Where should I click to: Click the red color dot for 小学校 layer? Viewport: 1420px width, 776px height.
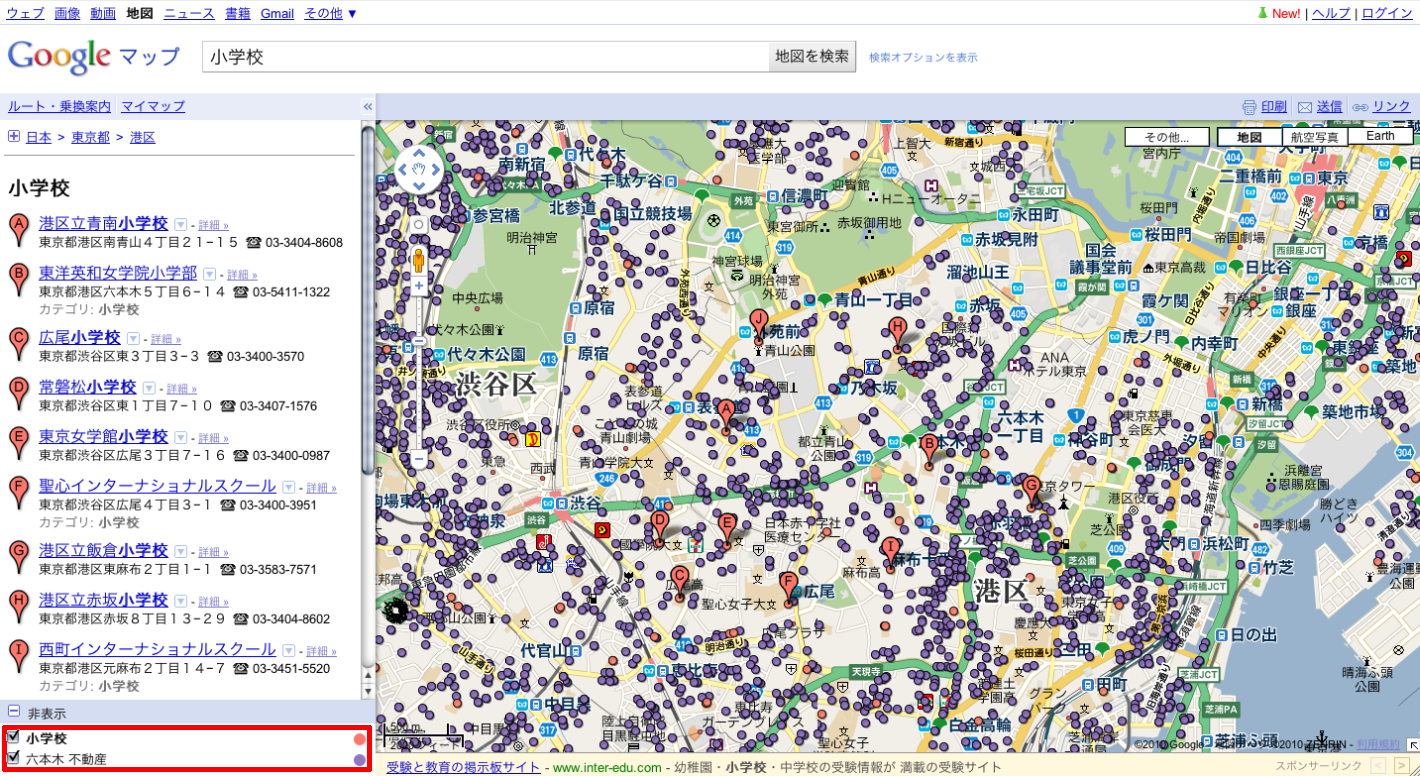(359, 739)
